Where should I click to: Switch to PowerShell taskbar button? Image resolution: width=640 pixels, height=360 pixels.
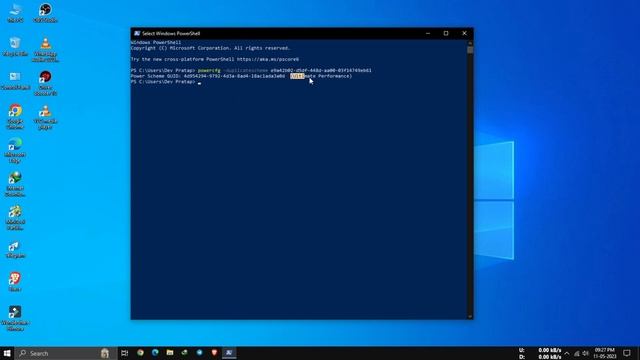(229, 353)
